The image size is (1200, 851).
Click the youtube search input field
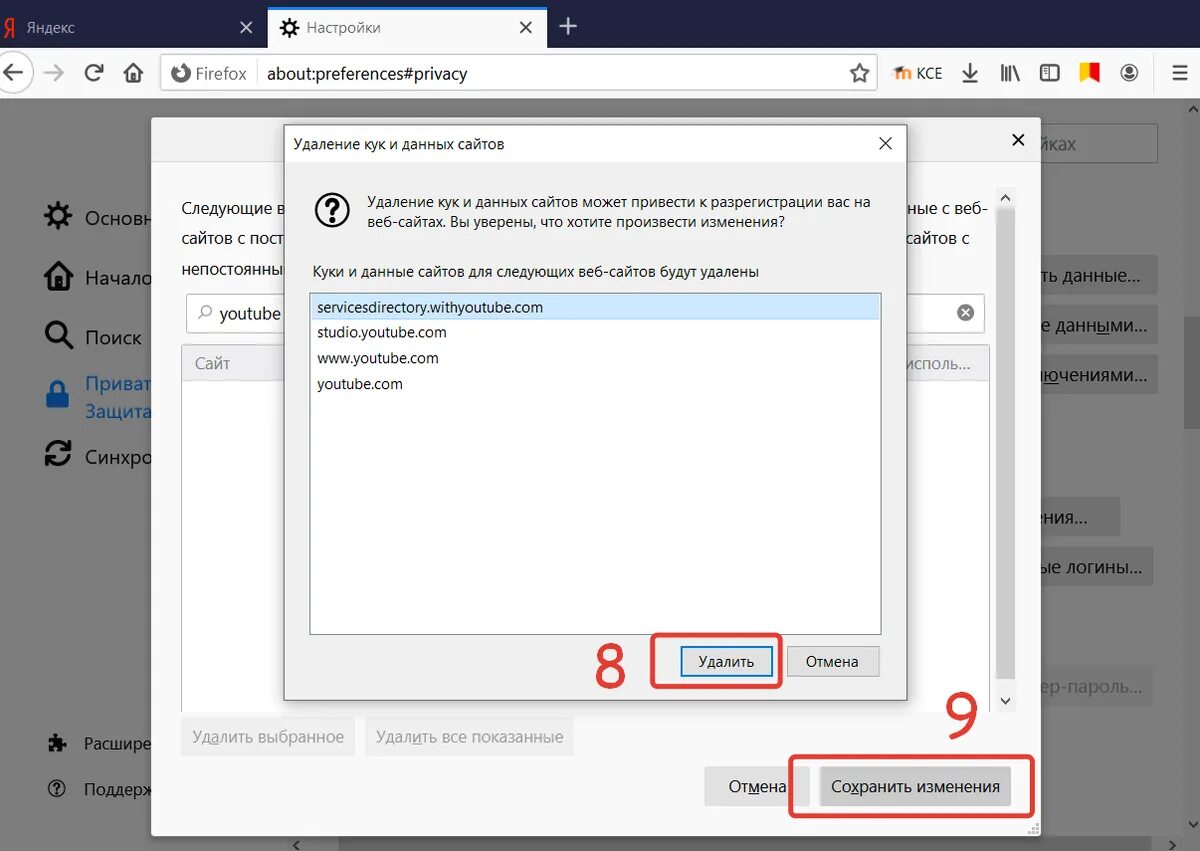[585, 313]
